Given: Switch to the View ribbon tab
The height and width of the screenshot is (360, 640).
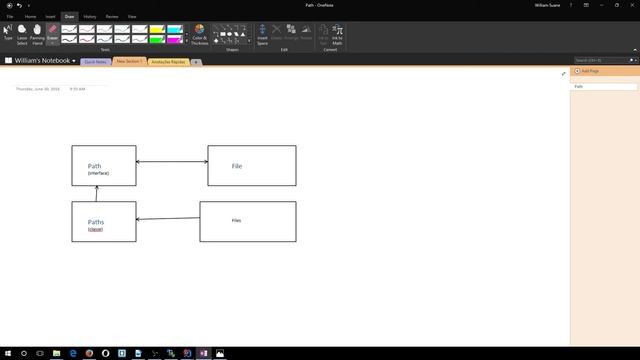Looking at the screenshot, I should (x=132, y=17).
